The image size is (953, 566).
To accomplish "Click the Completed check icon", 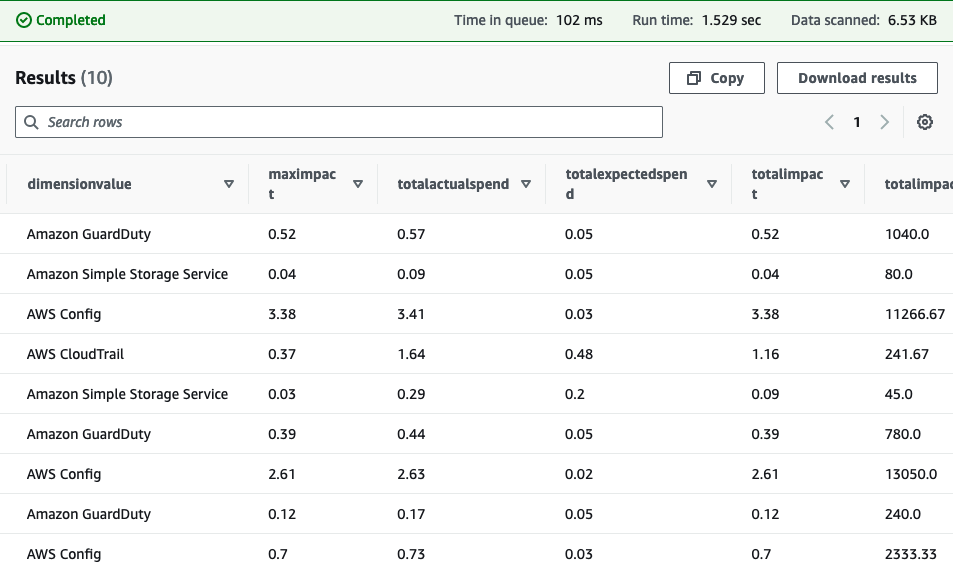I will click(23, 20).
